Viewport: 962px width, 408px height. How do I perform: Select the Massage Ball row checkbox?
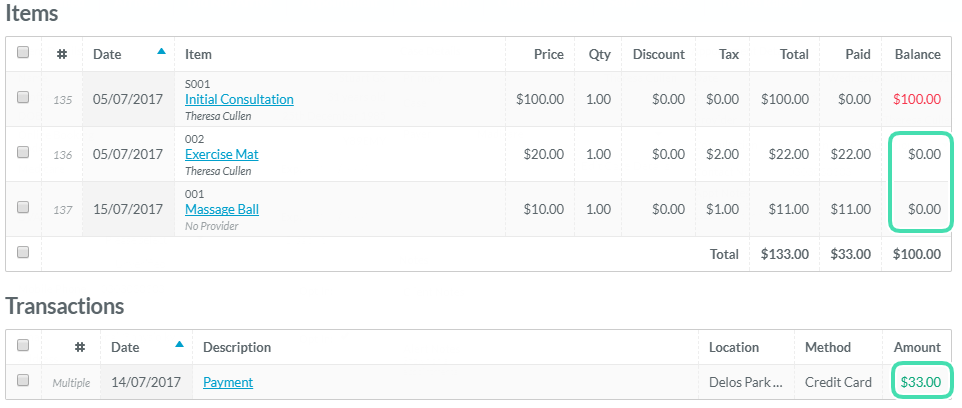23,207
